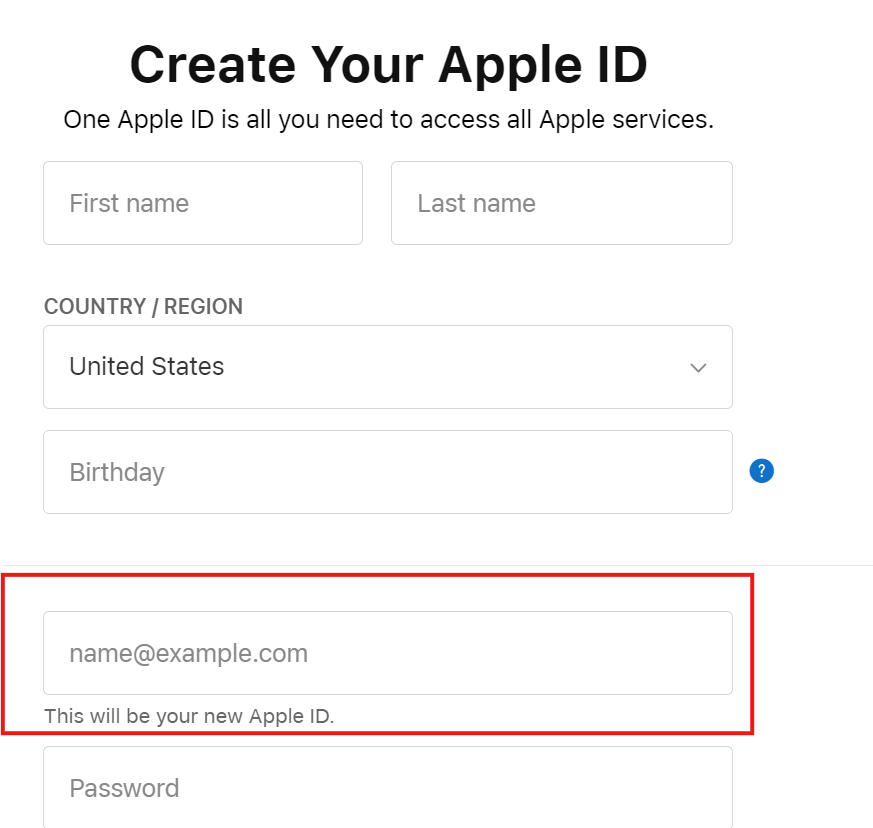Image resolution: width=873 pixels, height=828 pixels.
Task: Click the COUNTRY / REGION label
Action: point(144,307)
